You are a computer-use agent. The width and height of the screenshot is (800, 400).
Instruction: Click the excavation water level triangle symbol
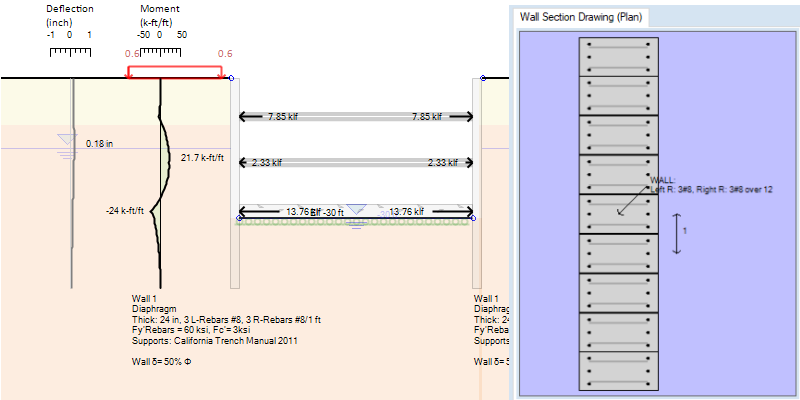pos(357,210)
